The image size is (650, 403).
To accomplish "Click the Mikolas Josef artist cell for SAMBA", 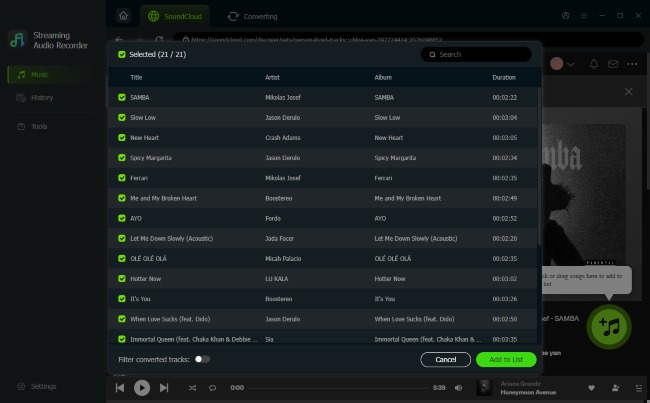I will [x=283, y=97].
